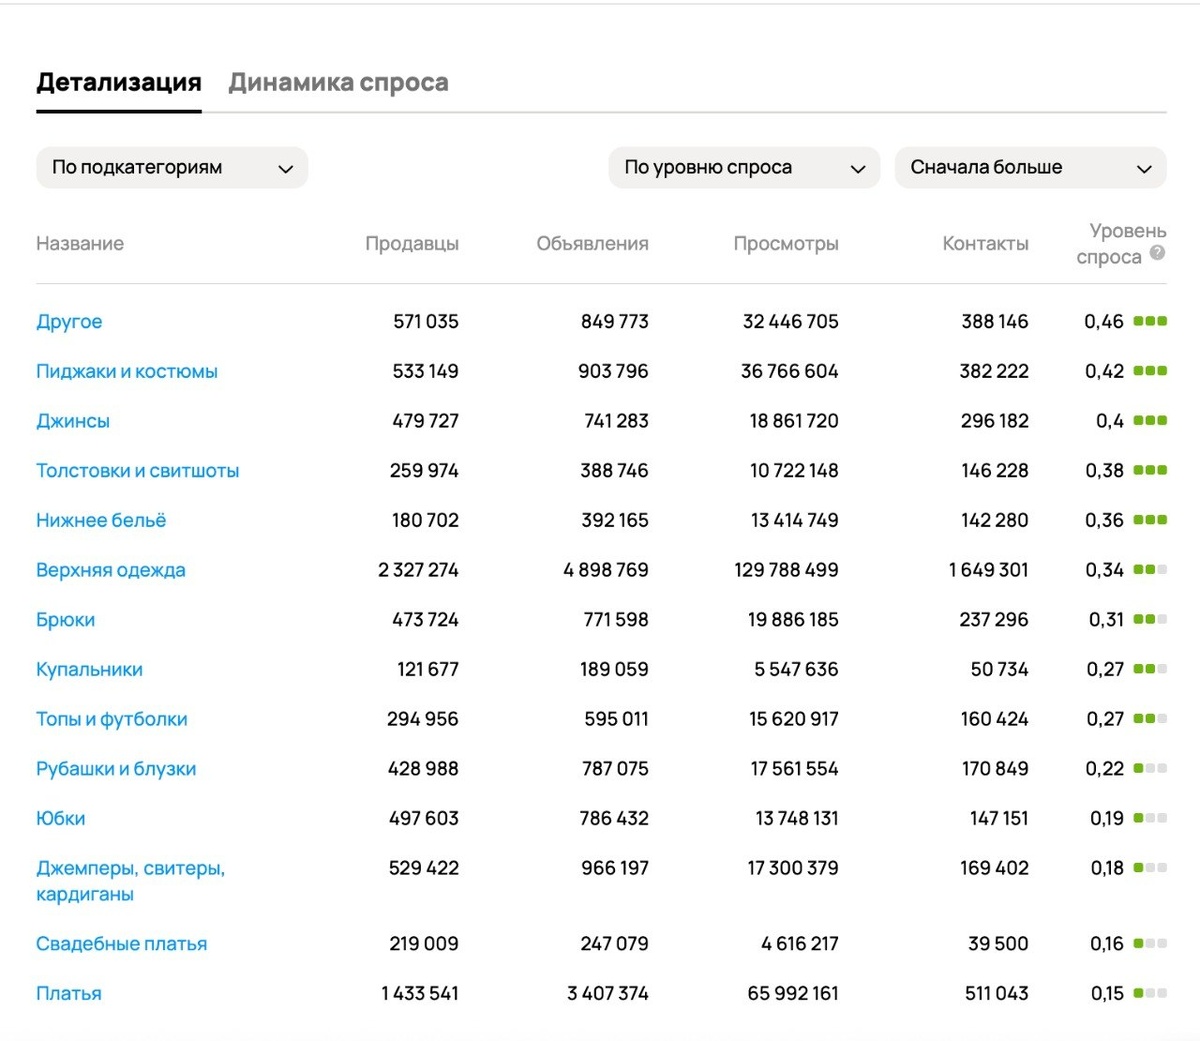Click the demand indicator for Брюки row
The height and width of the screenshot is (1041, 1200).
coord(1150,619)
